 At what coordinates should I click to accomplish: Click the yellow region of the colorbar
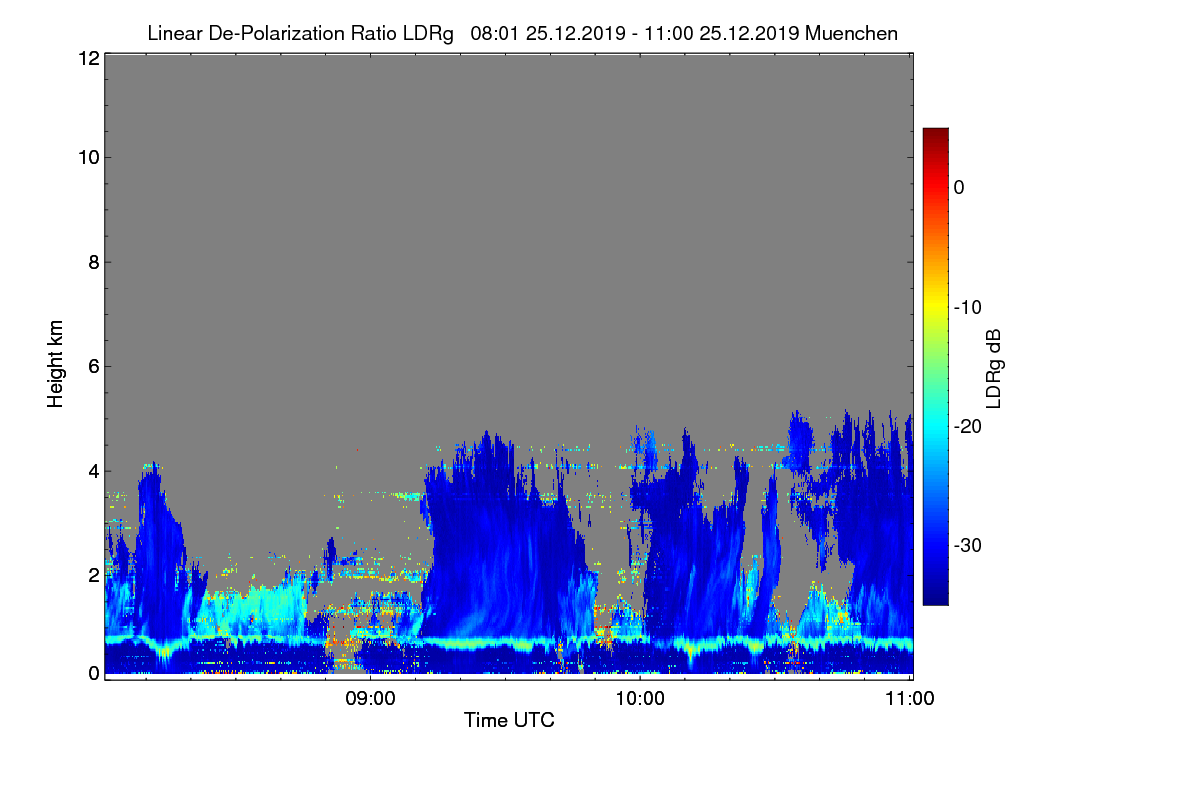935,306
